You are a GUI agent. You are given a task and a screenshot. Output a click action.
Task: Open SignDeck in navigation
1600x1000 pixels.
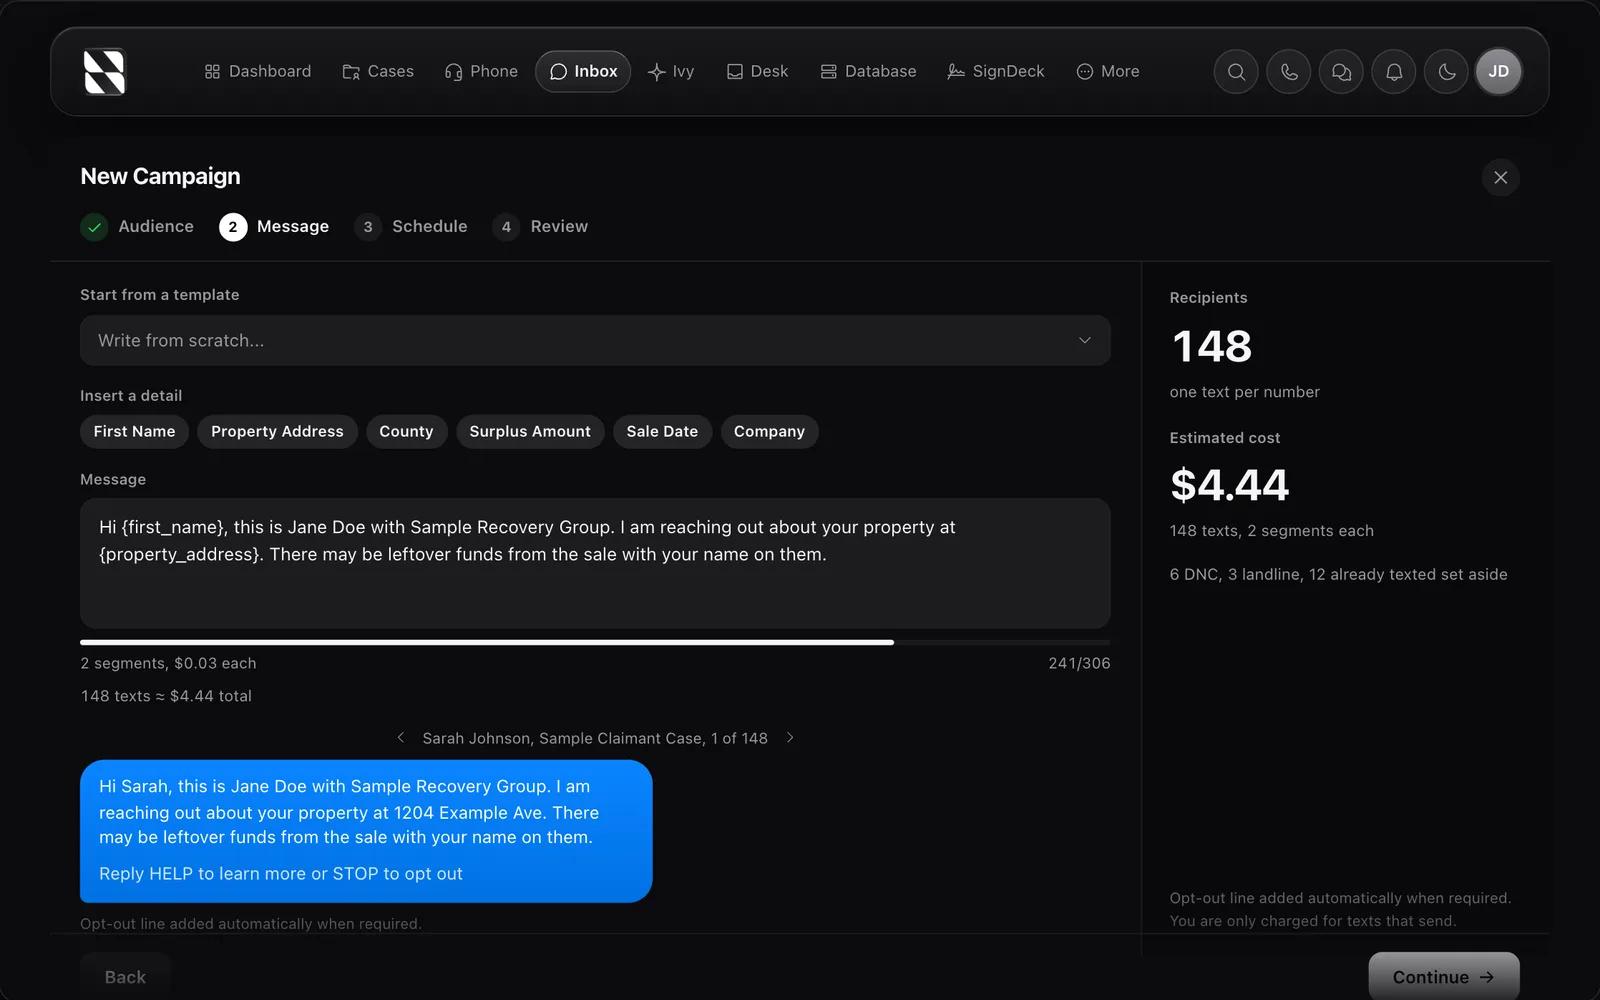coord(995,72)
